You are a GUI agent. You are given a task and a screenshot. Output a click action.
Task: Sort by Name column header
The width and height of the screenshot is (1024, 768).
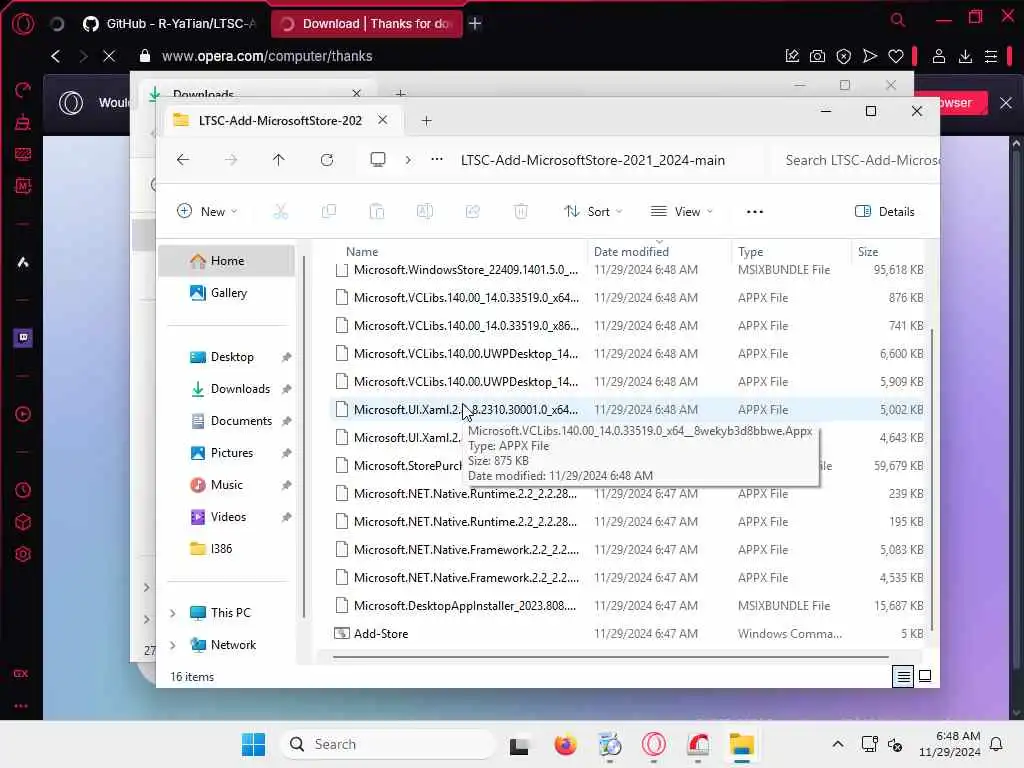click(x=362, y=251)
